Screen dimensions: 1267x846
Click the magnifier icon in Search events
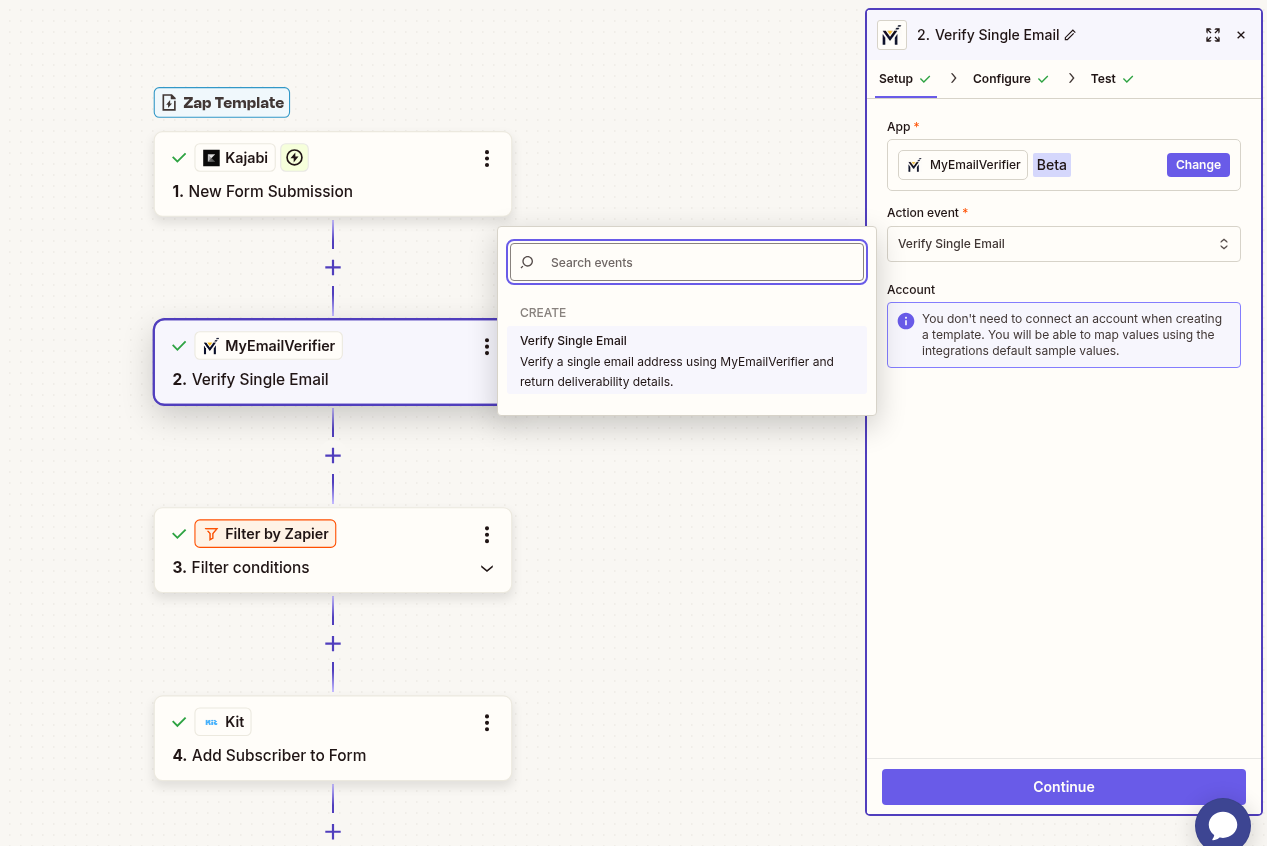(x=527, y=262)
